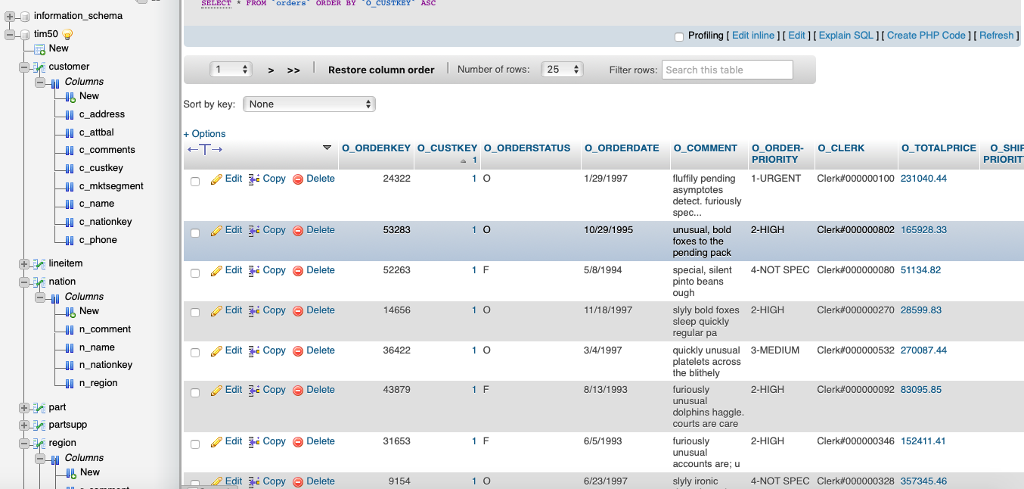Click the + Options link

click(x=204, y=134)
